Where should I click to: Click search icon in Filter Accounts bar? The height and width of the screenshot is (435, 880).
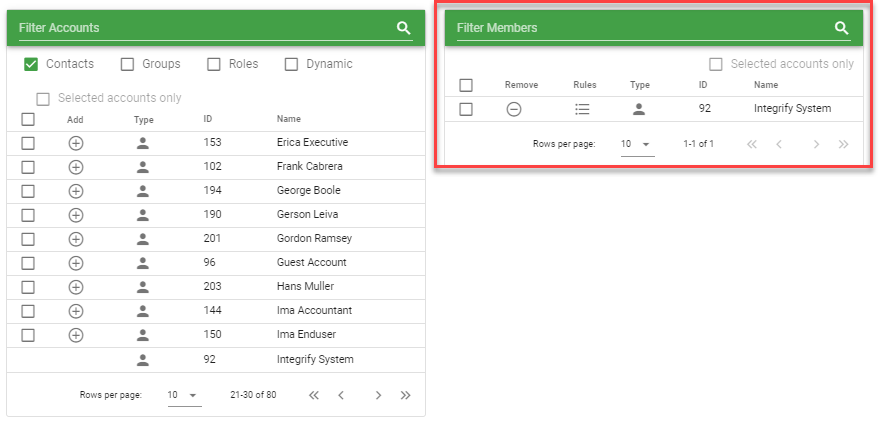click(x=404, y=28)
